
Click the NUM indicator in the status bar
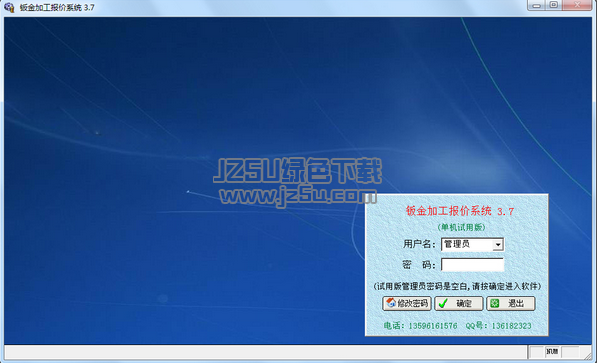(x=552, y=352)
